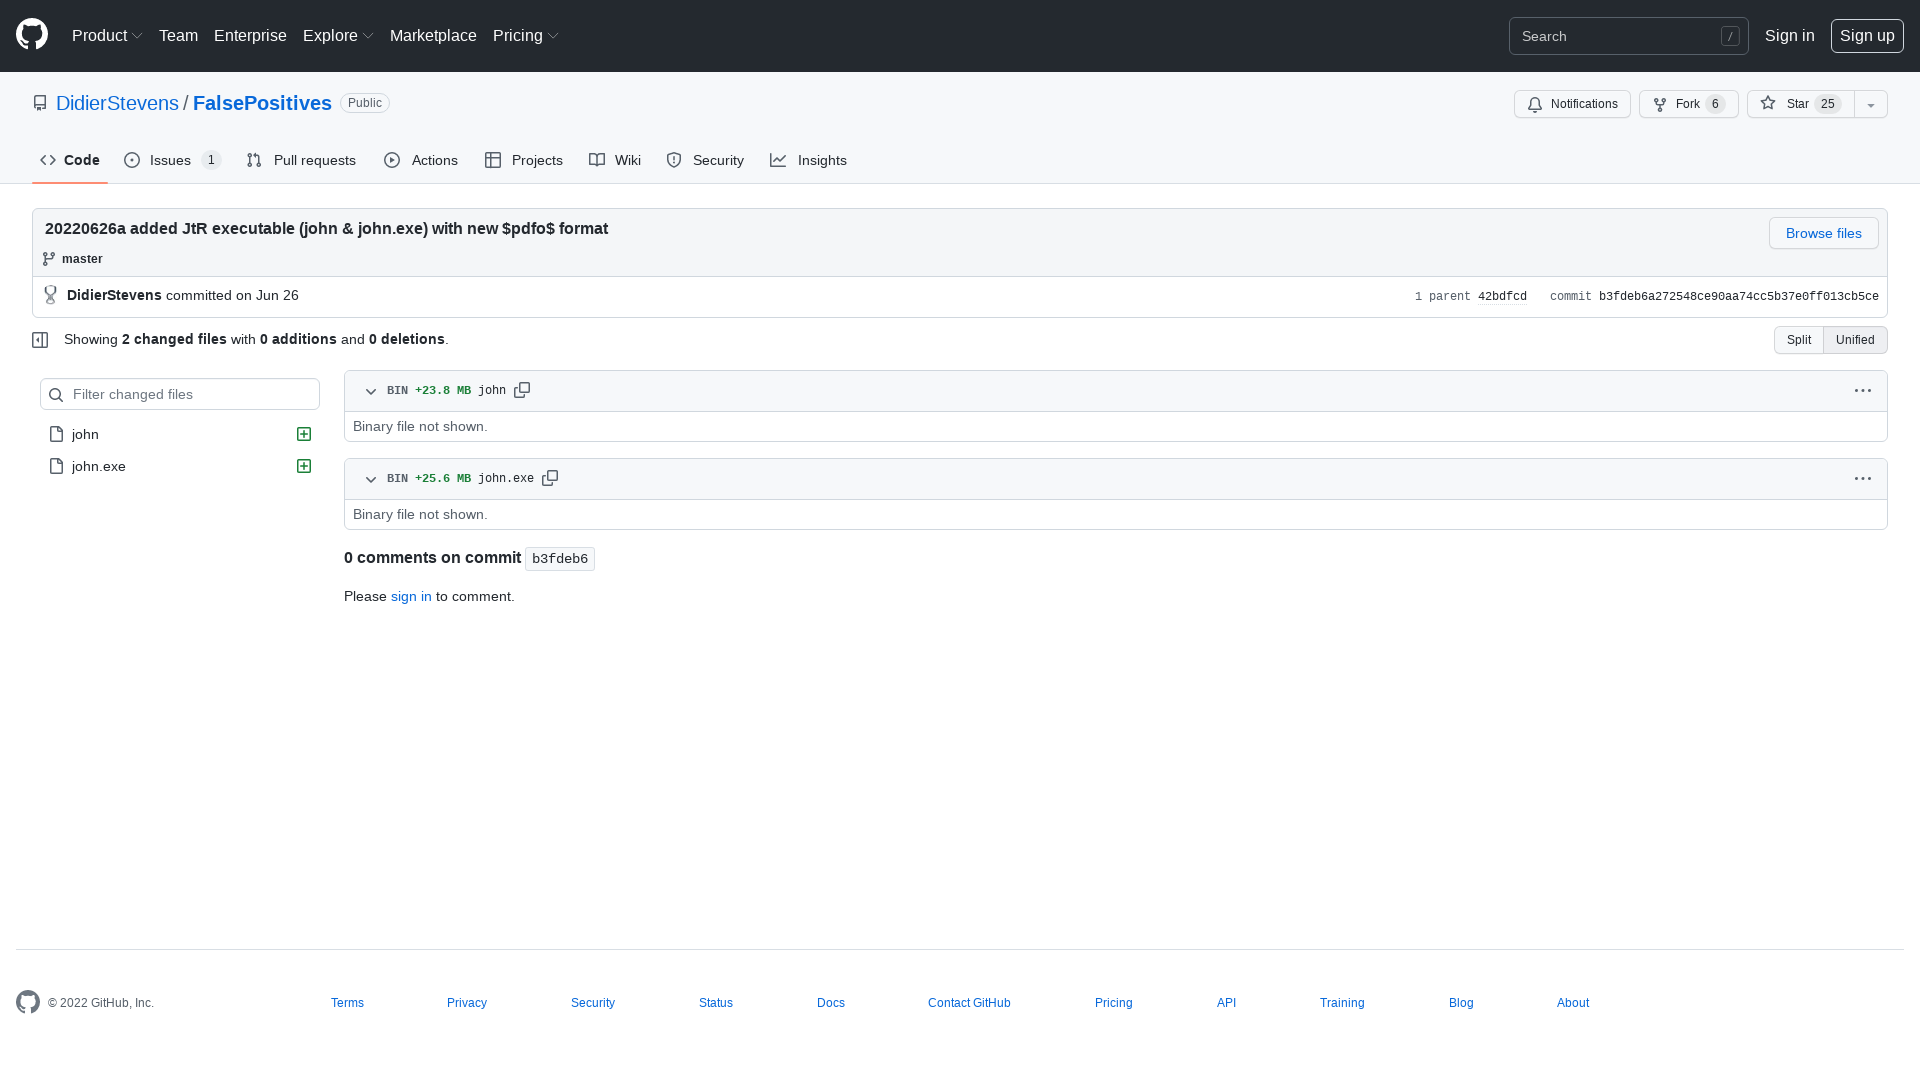Open the Actions tab

421,160
